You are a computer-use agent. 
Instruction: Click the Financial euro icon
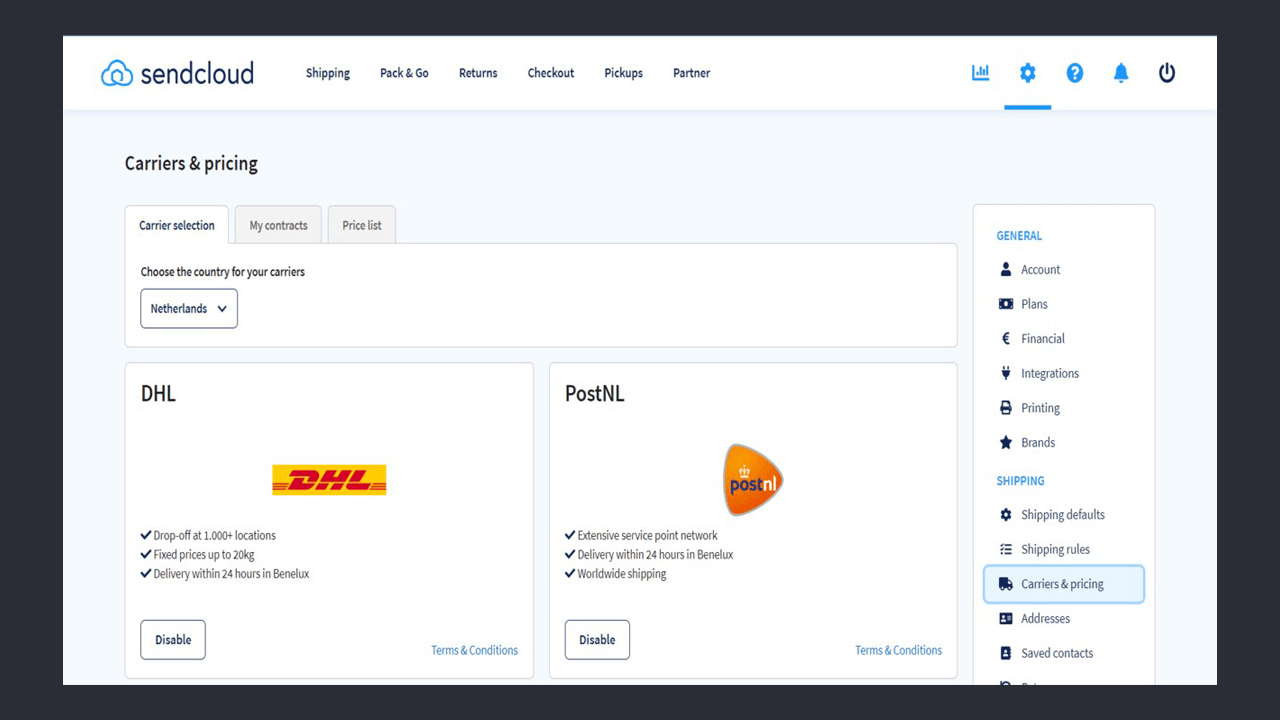1006,339
